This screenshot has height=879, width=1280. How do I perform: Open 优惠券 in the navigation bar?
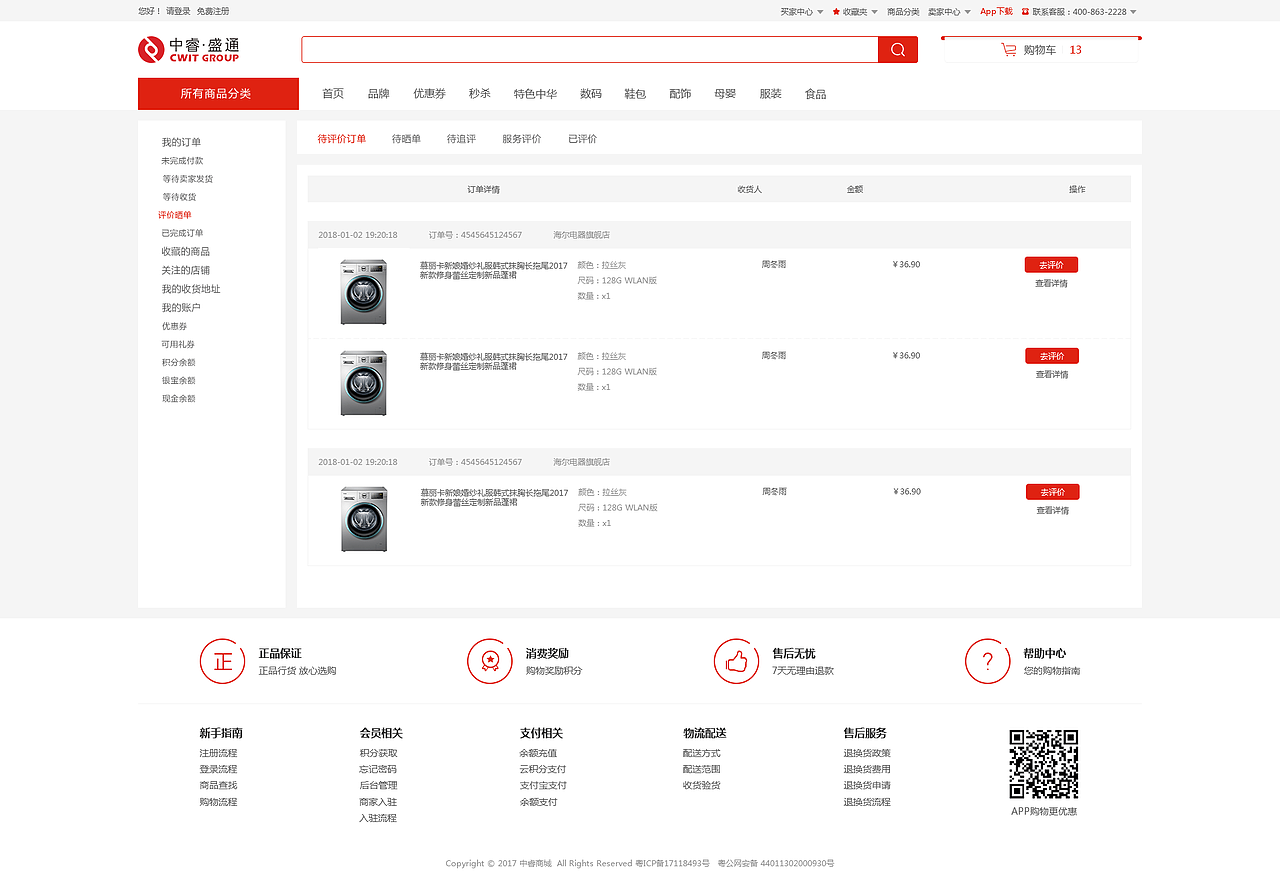(429, 94)
